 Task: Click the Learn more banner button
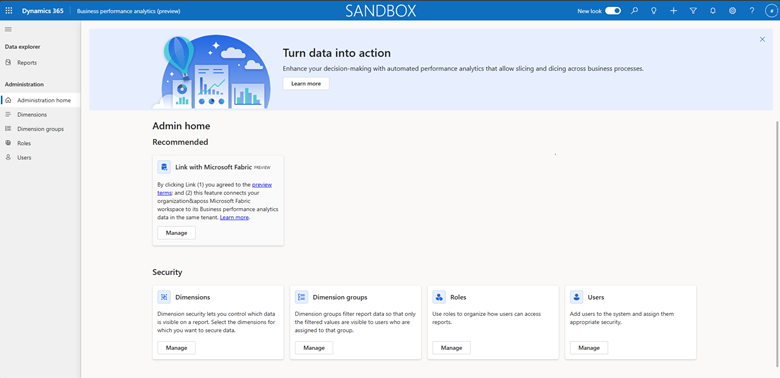tap(306, 84)
